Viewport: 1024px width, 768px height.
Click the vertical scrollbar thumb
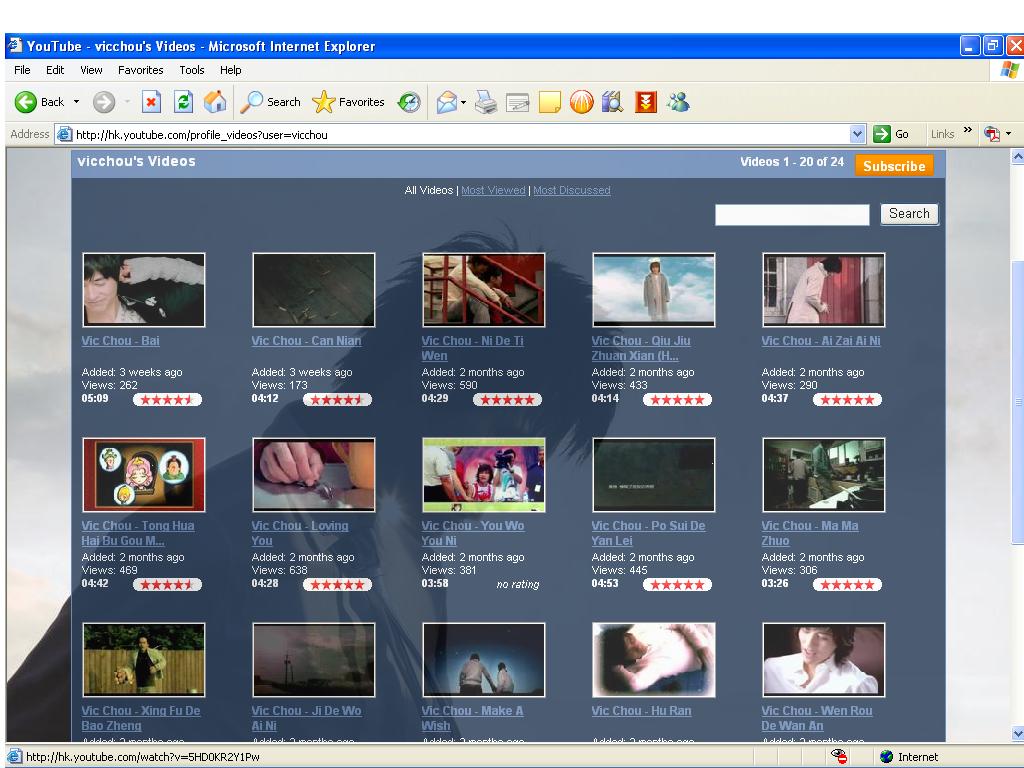[x=1017, y=402]
